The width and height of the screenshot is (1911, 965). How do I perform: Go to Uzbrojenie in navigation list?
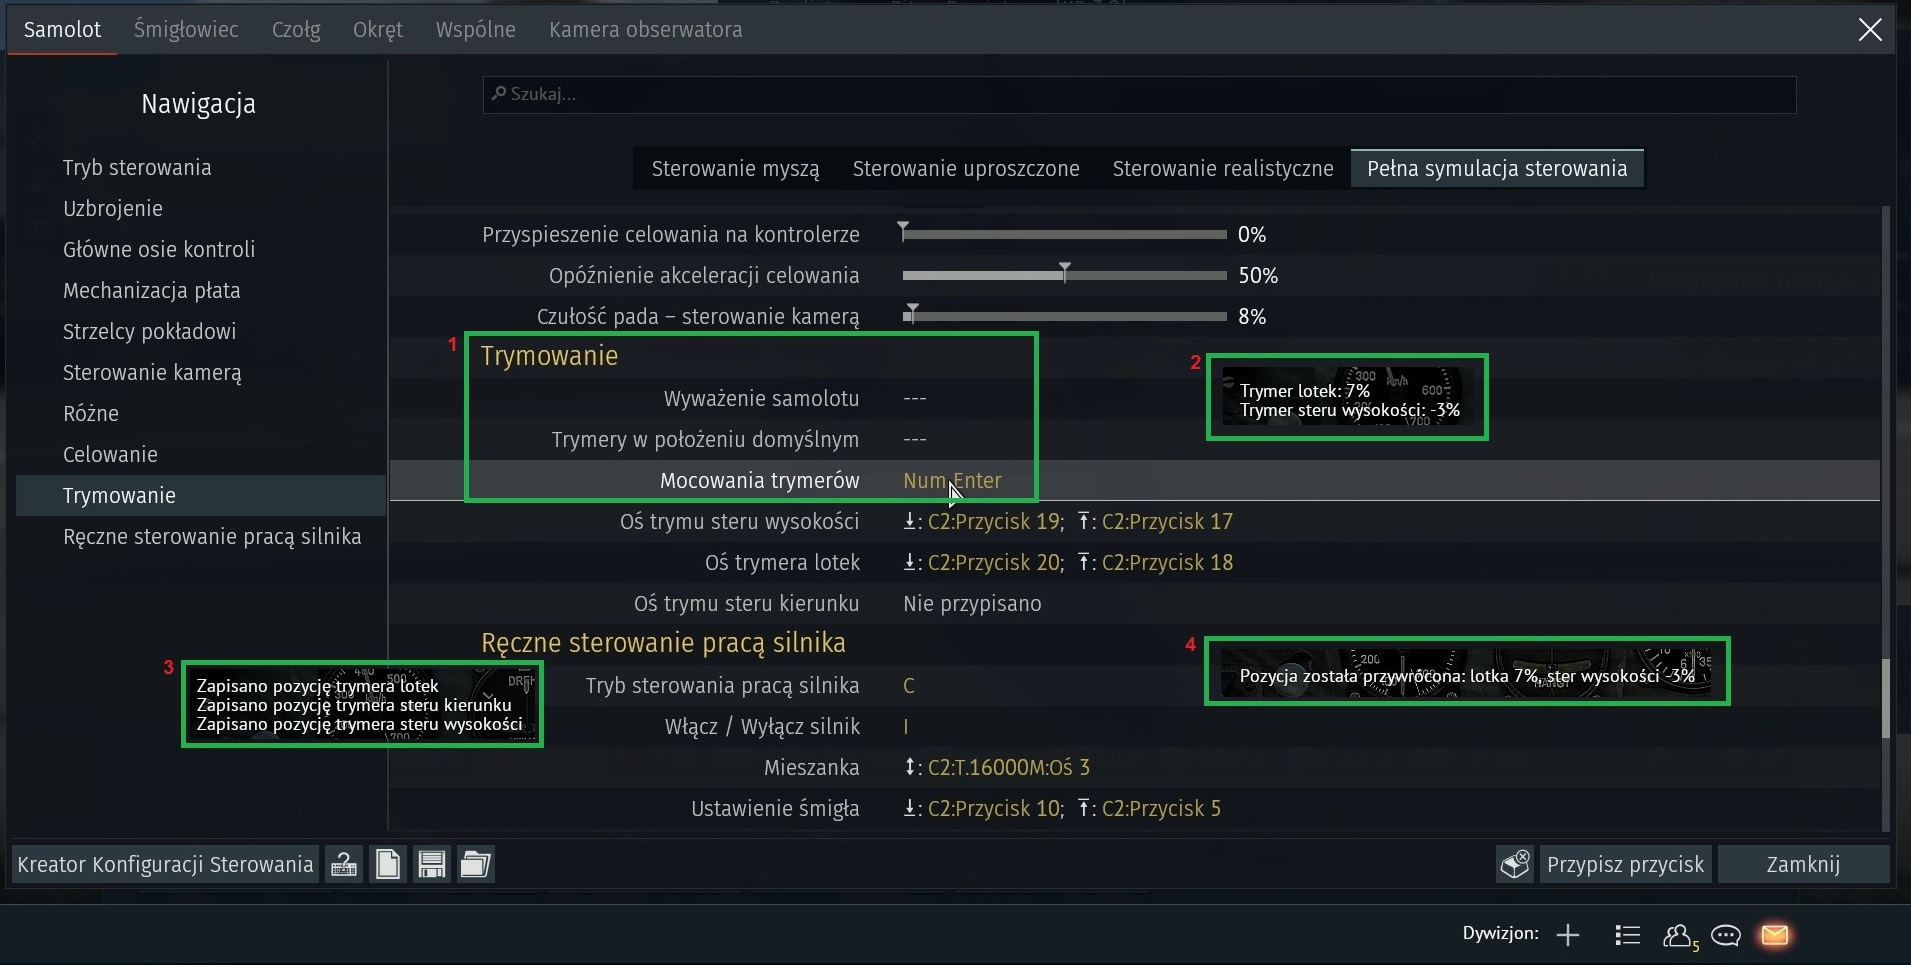point(113,209)
